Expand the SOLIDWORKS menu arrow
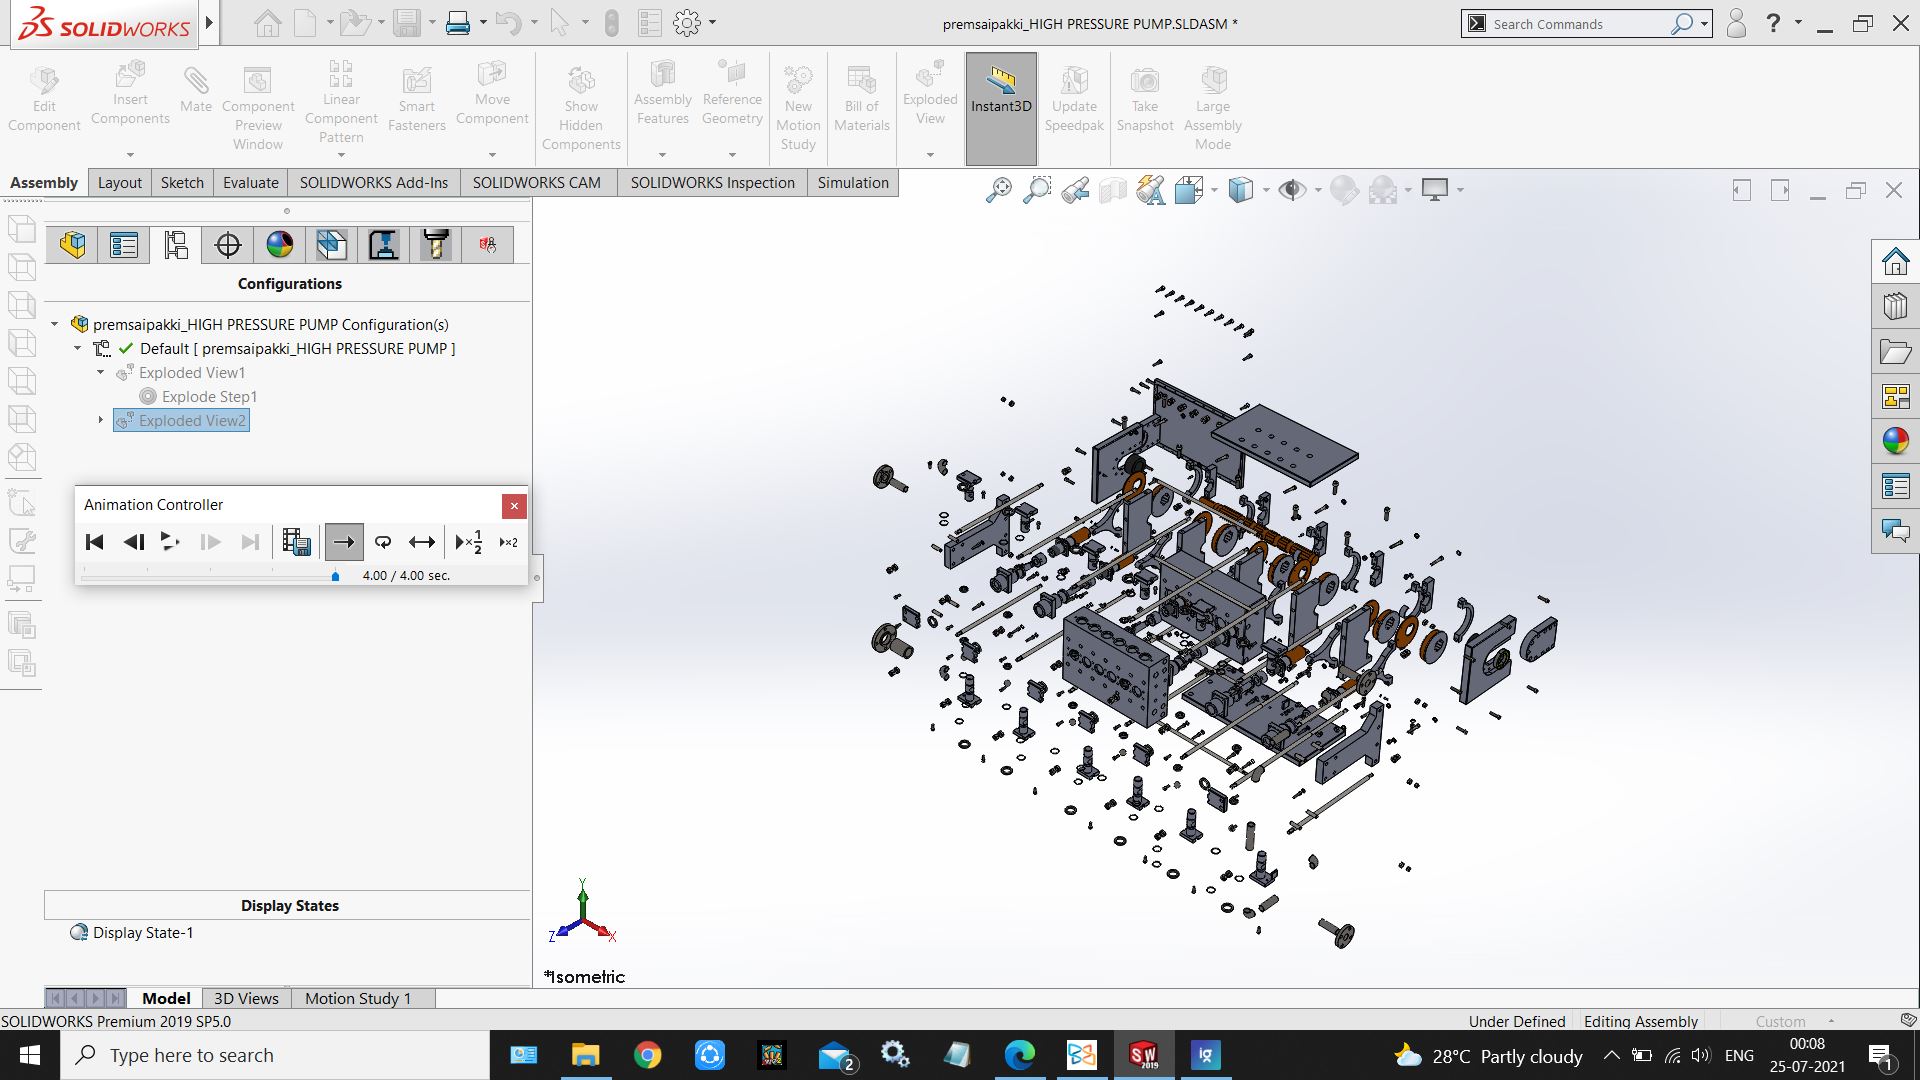The width and height of the screenshot is (1920, 1080). 209,22
